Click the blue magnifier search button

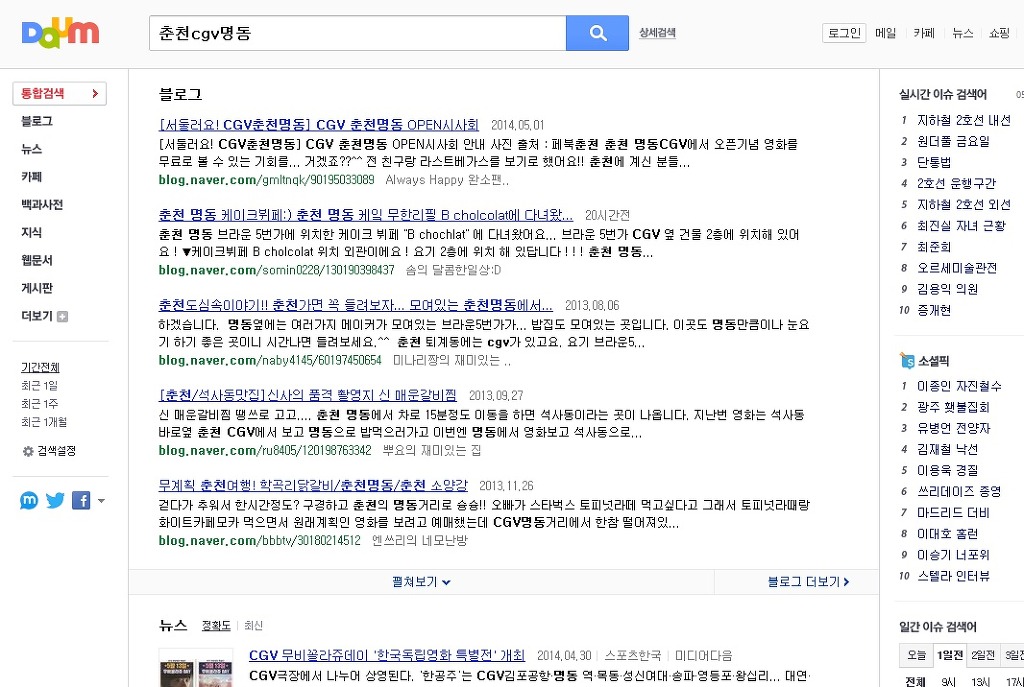597,33
